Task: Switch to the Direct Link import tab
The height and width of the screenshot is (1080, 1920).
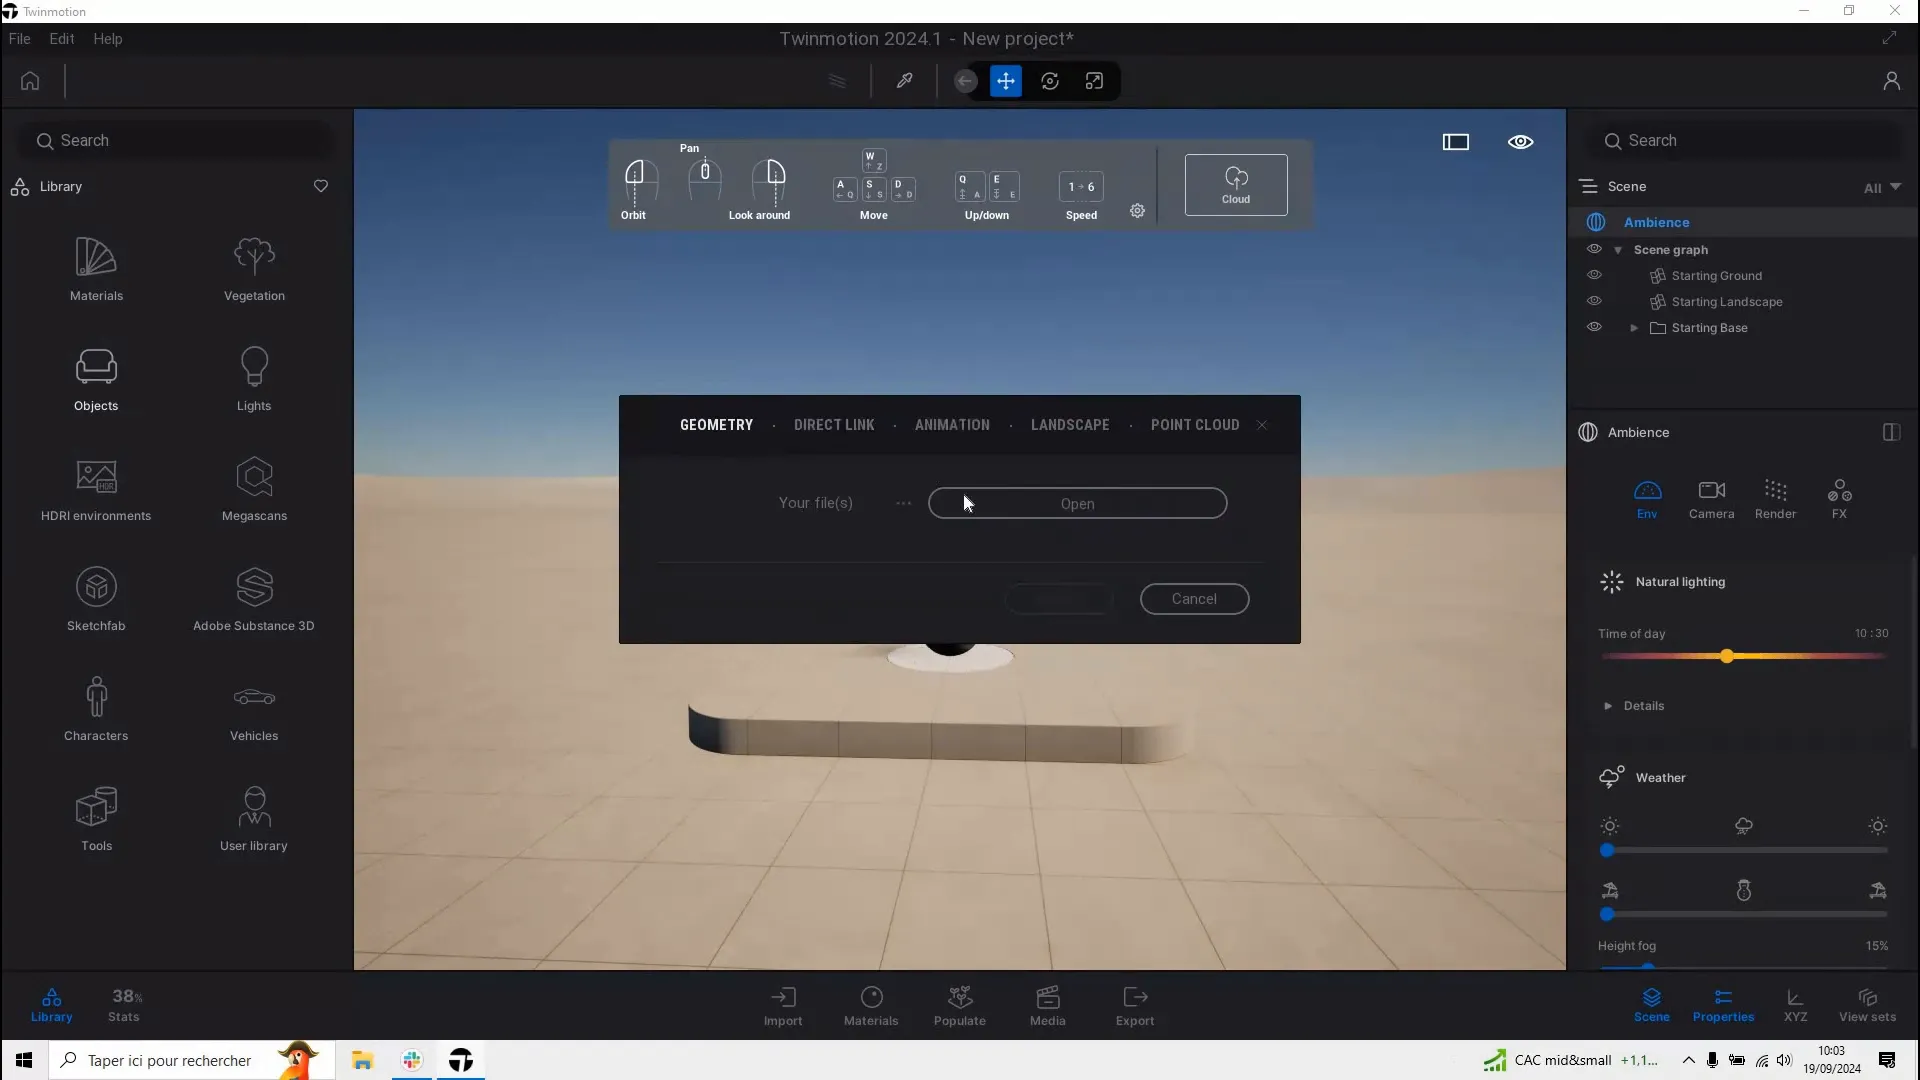Action: (x=834, y=425)
